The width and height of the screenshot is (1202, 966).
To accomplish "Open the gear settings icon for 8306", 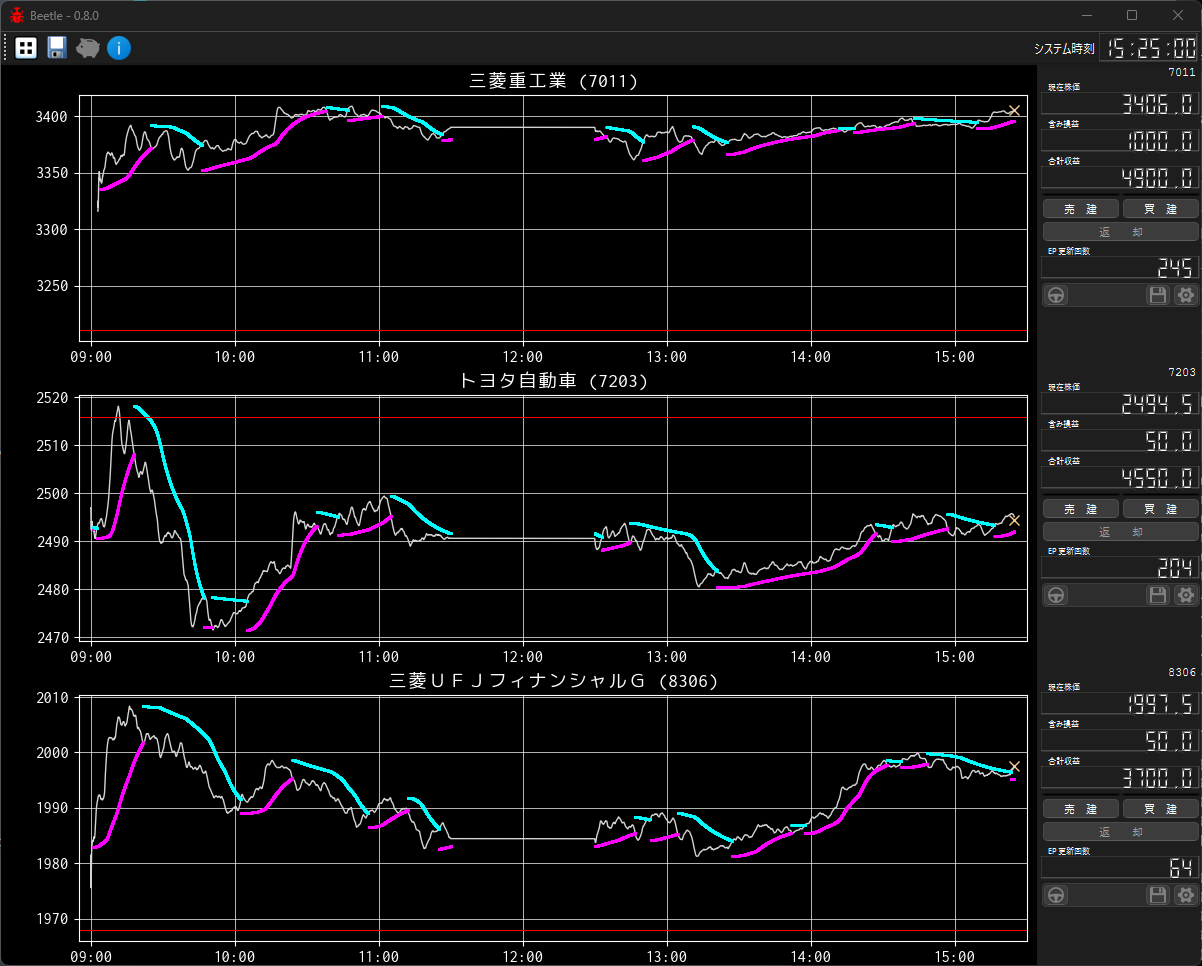I will (x=1186, y=895).
